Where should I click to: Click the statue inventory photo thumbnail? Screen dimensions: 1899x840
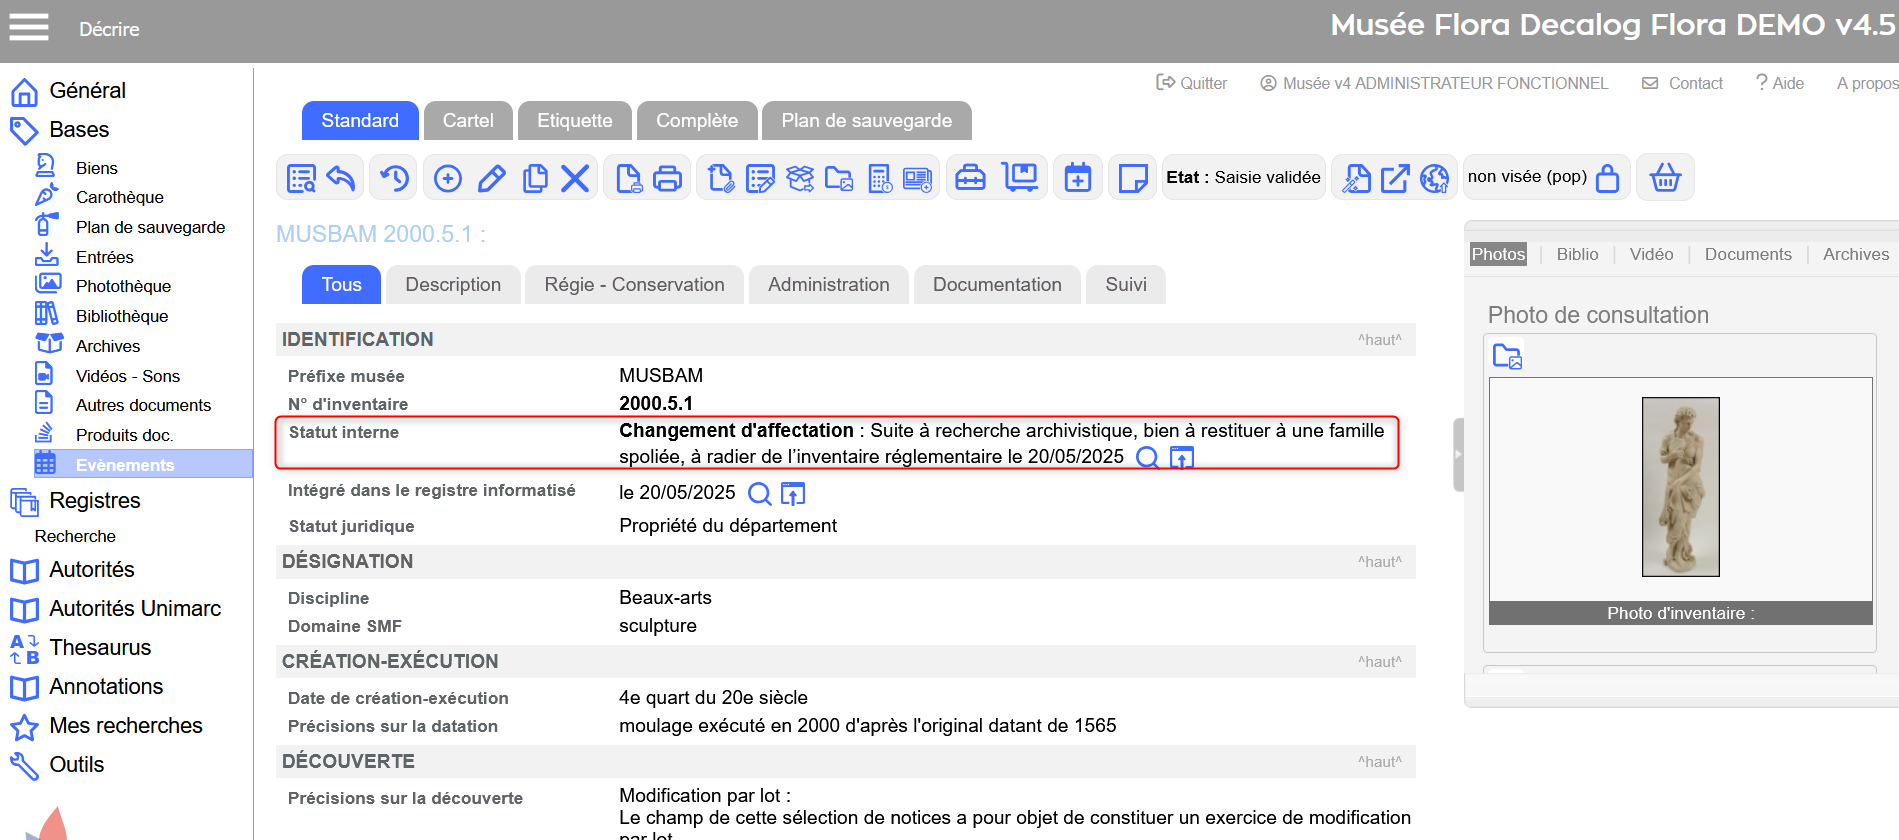1680,487
